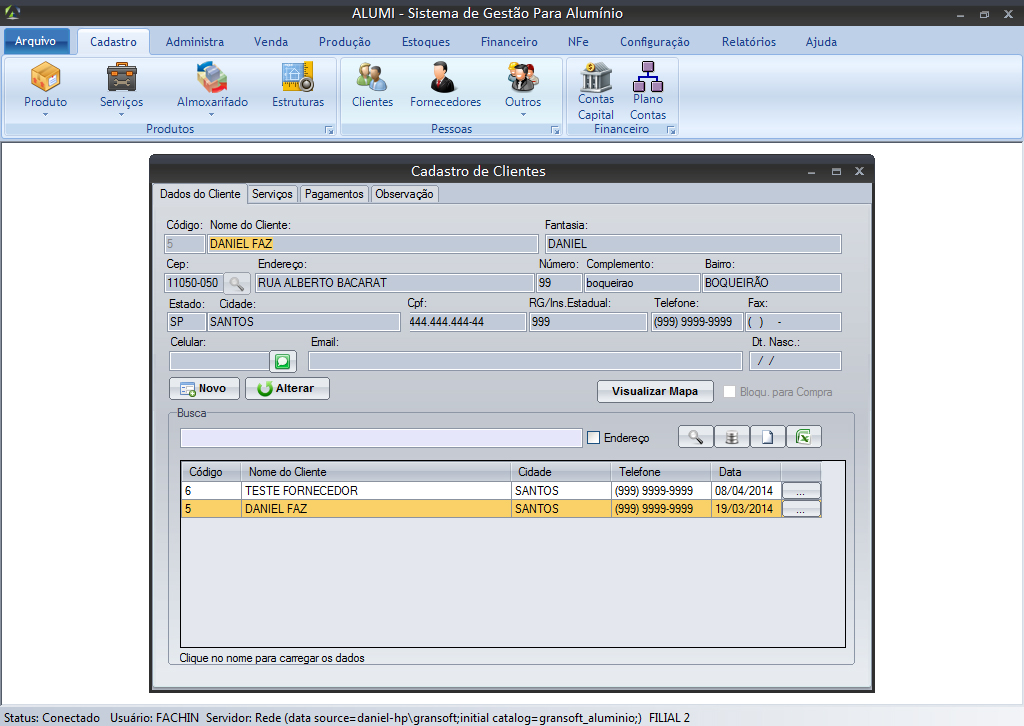Expand the Serviços dropdown arrow
This screenshot has width=1024, height=726.
[x=121, y=115]
